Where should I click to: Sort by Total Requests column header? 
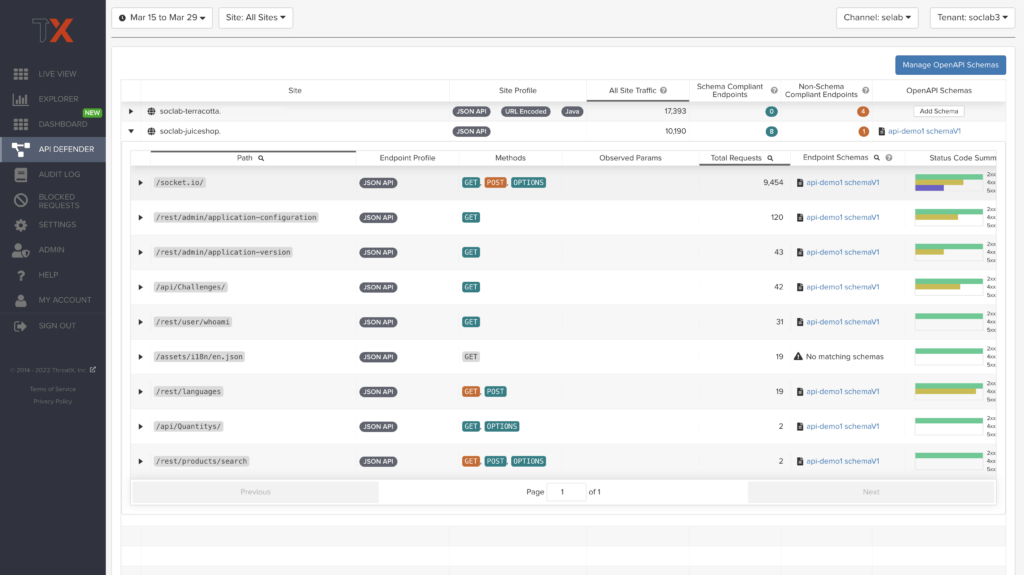click(x=735, y=158)
